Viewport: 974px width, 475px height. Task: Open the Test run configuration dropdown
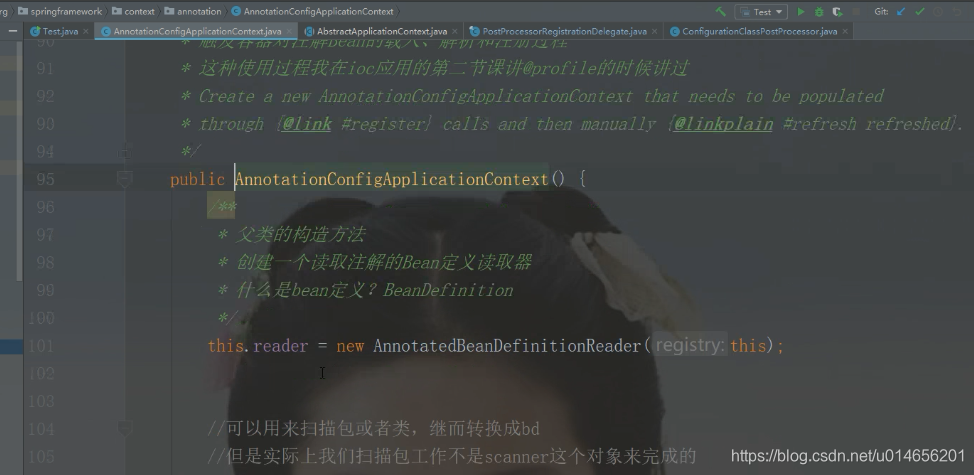[x=762, y=12]
